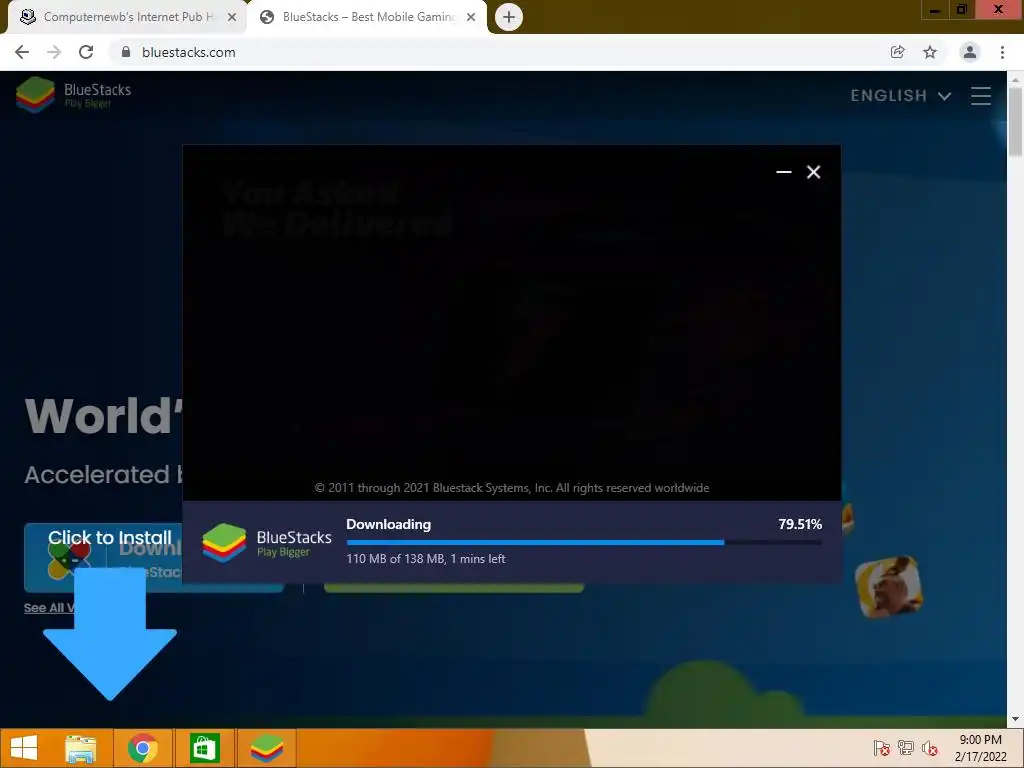Click the download progress bar
The width and height of the screenshot is (1024, 768).
point(584,542)
